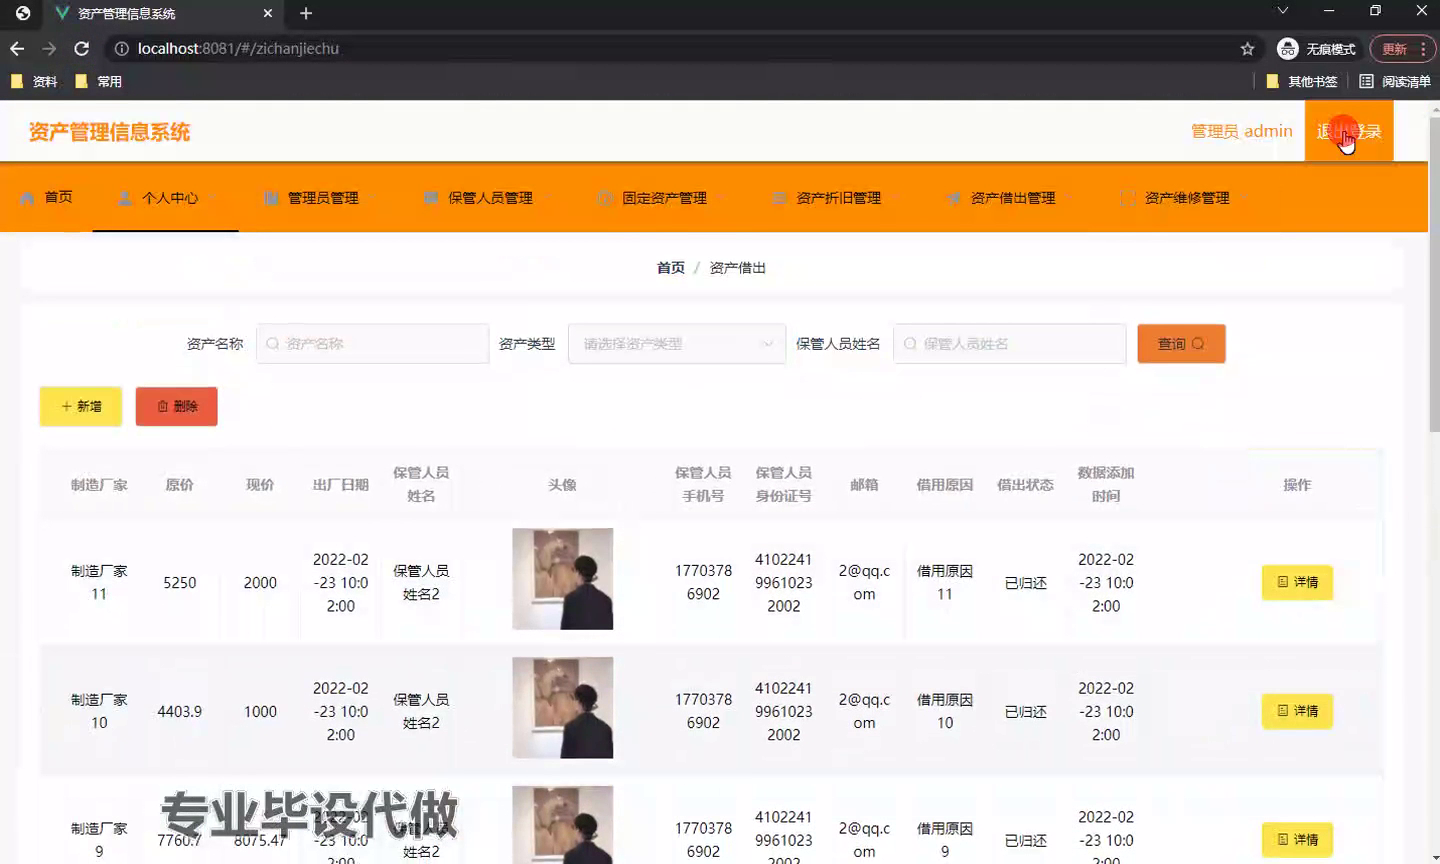1440x864 pixels.
Task: Focus the 保管人员姓名 search field
Action: point(1009,343)
